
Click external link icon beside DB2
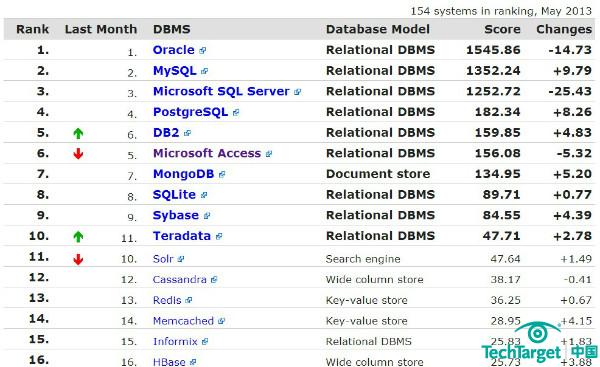point(187,133)
